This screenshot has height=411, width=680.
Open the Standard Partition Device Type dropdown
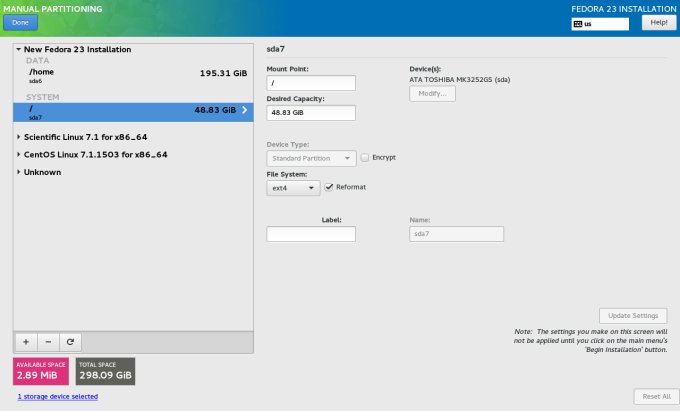[x=311, y=159]
